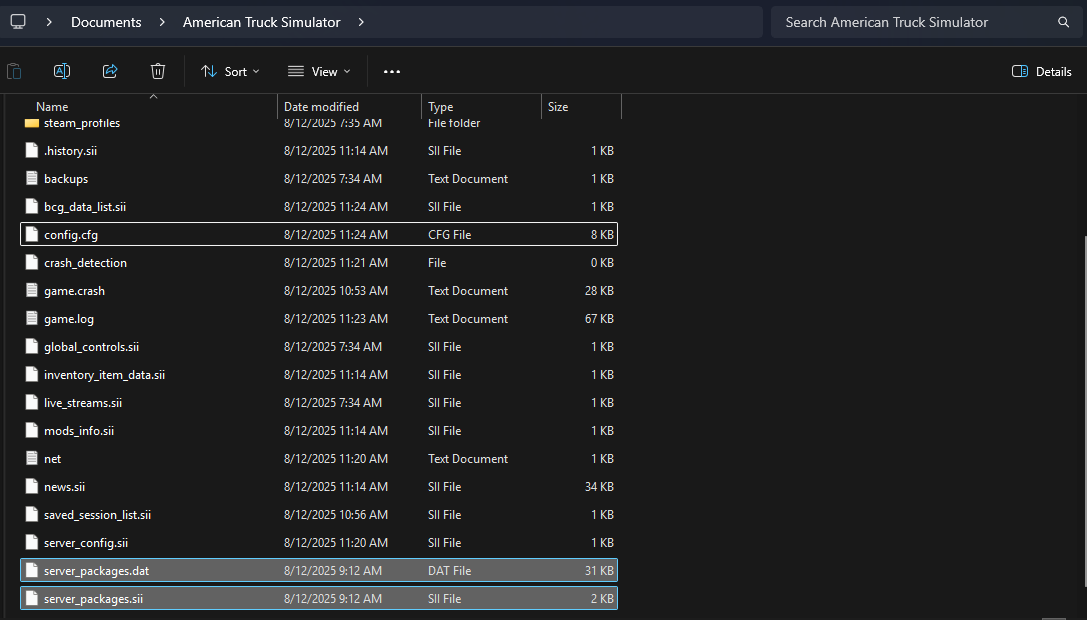Select the bcg_data_list.sii file

tap(319, 207)
